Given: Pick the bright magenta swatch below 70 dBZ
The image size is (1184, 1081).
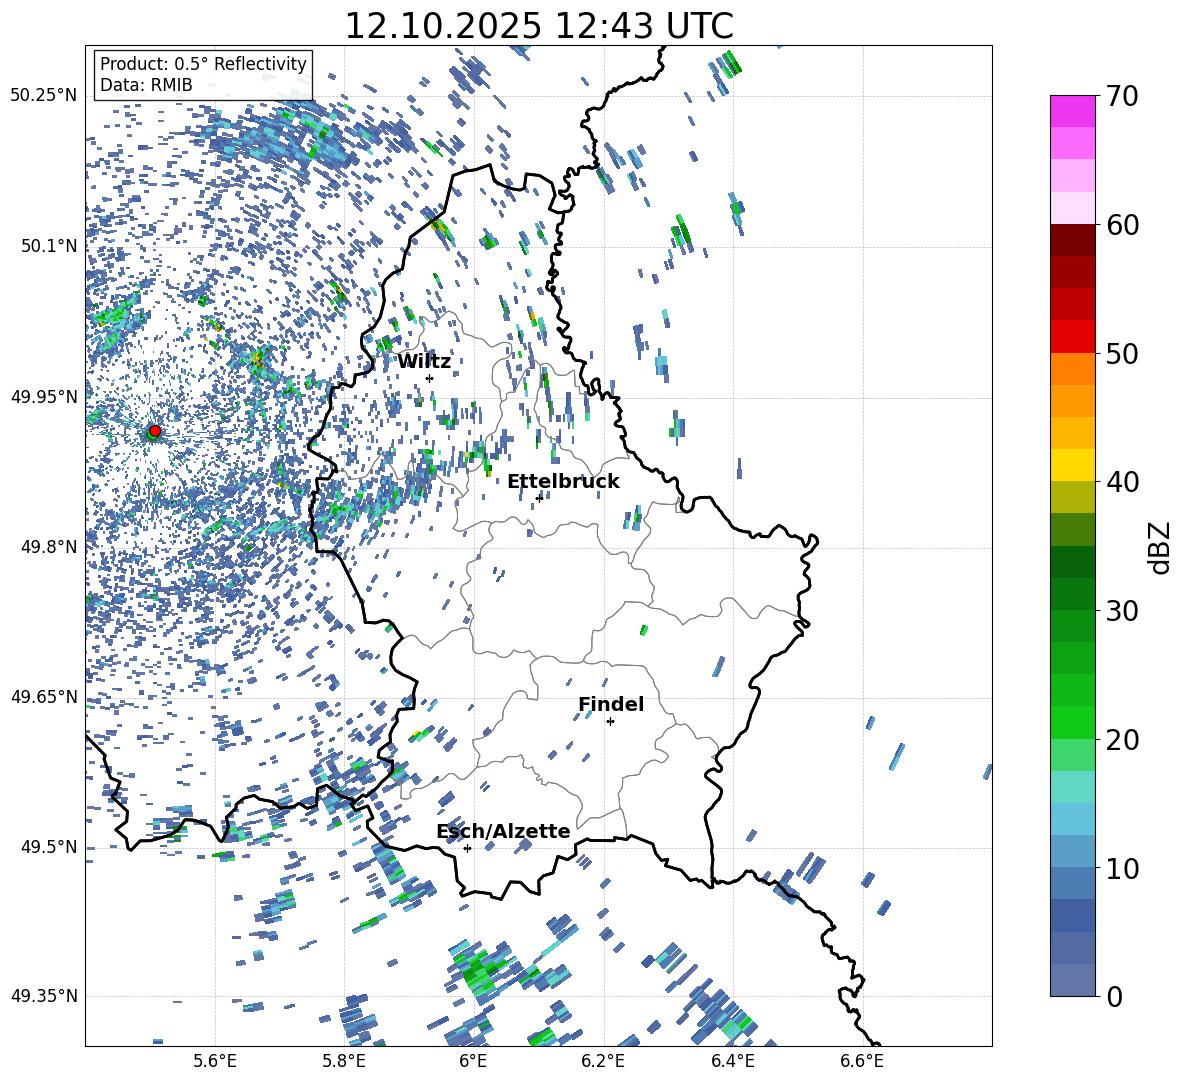Looking at the screenshot, I should [x=1073, y=111].
